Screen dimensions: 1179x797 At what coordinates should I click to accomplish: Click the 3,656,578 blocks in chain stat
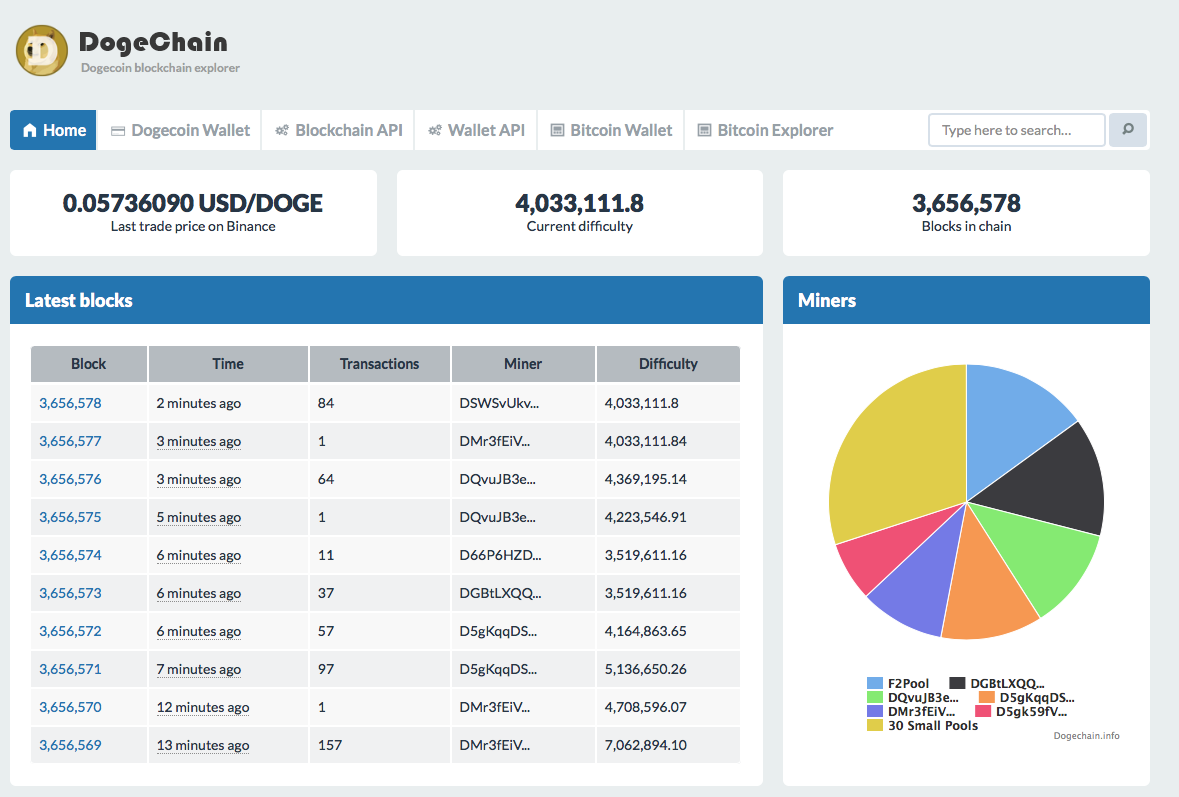(966, 203)
